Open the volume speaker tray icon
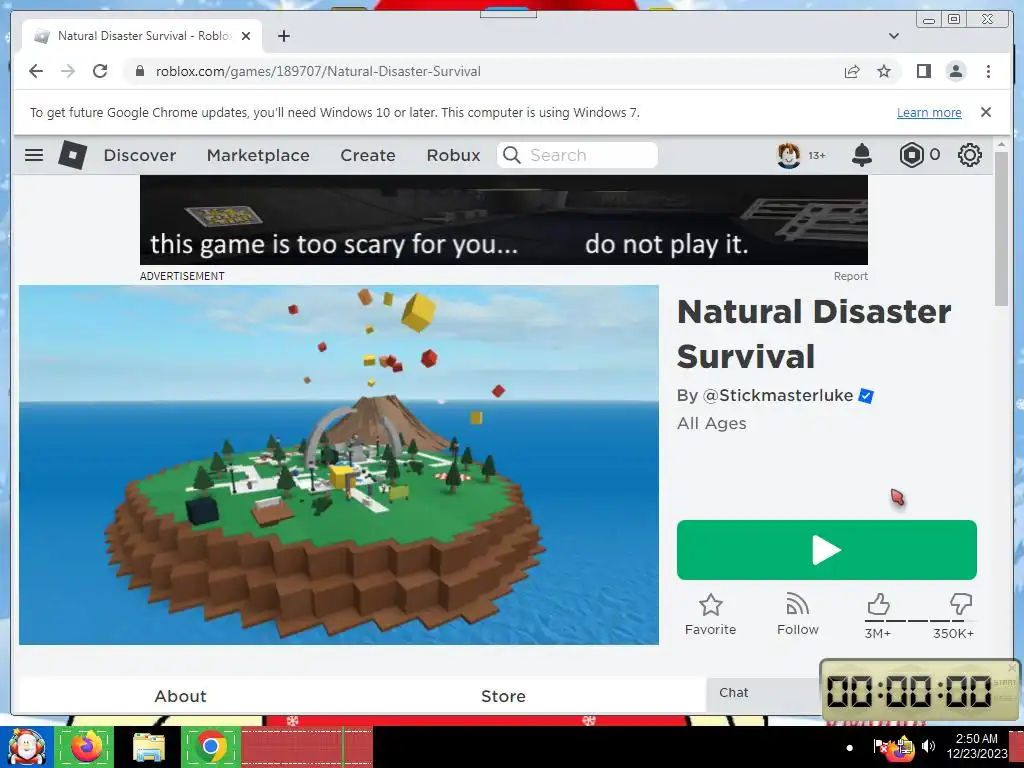Viewport: 1024px width, 768px height. pos(928,746)
